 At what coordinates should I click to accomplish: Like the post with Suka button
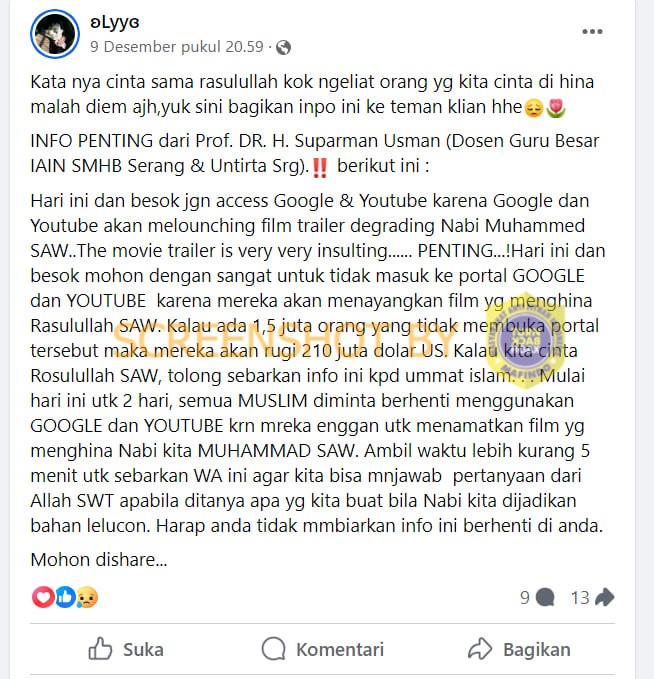coord(126,649)
